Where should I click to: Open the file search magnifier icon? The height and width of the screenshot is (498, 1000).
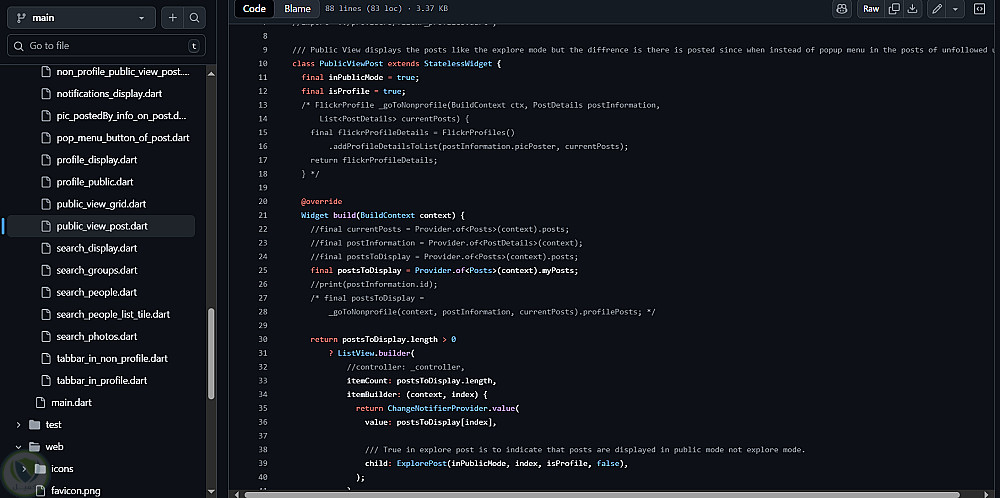(x=195, y=18)
